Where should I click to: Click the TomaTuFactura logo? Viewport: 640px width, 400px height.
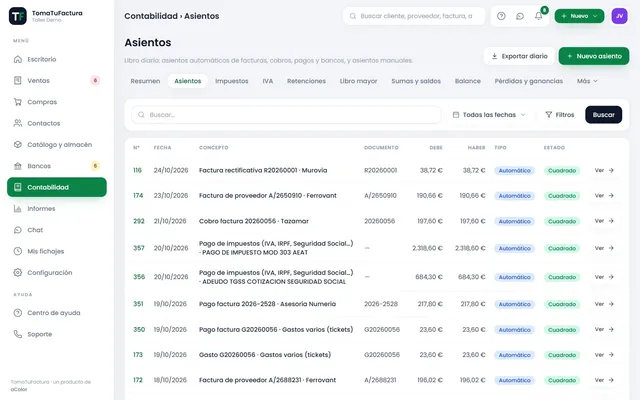(18, 16)
